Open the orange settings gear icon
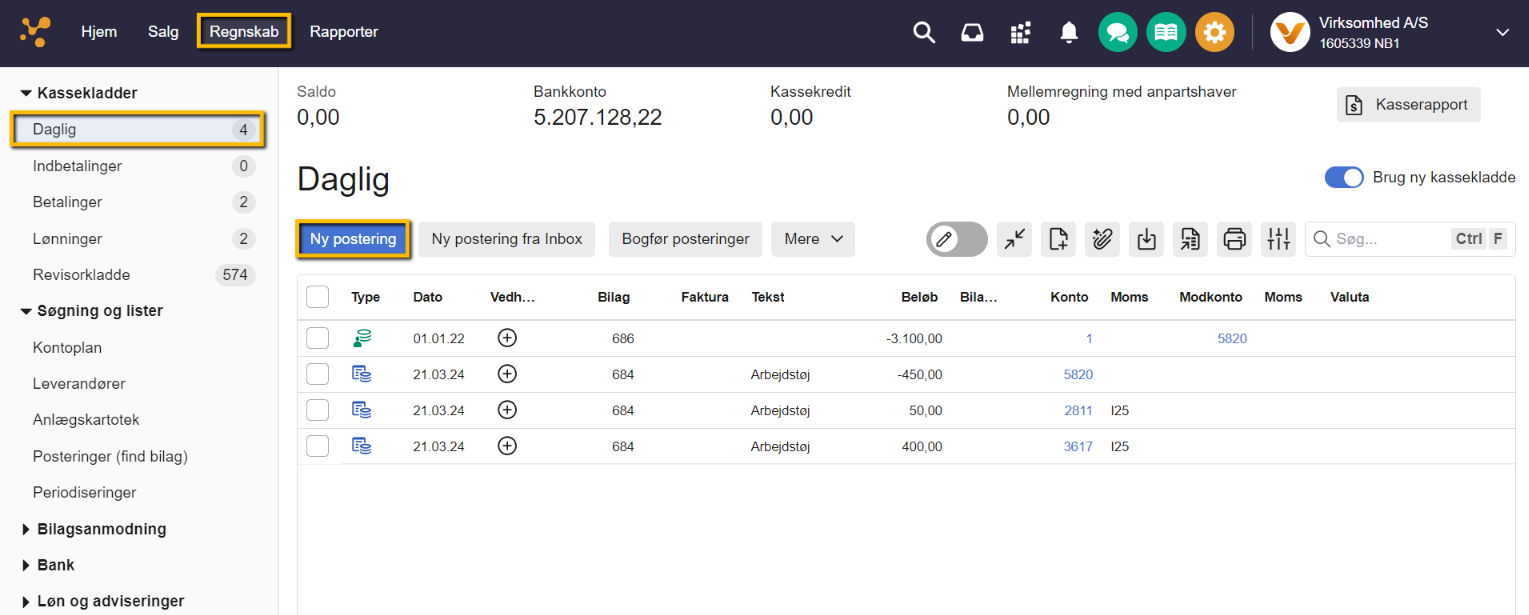The height and width of the screenshot is (615, 1529). point(1214,32)
